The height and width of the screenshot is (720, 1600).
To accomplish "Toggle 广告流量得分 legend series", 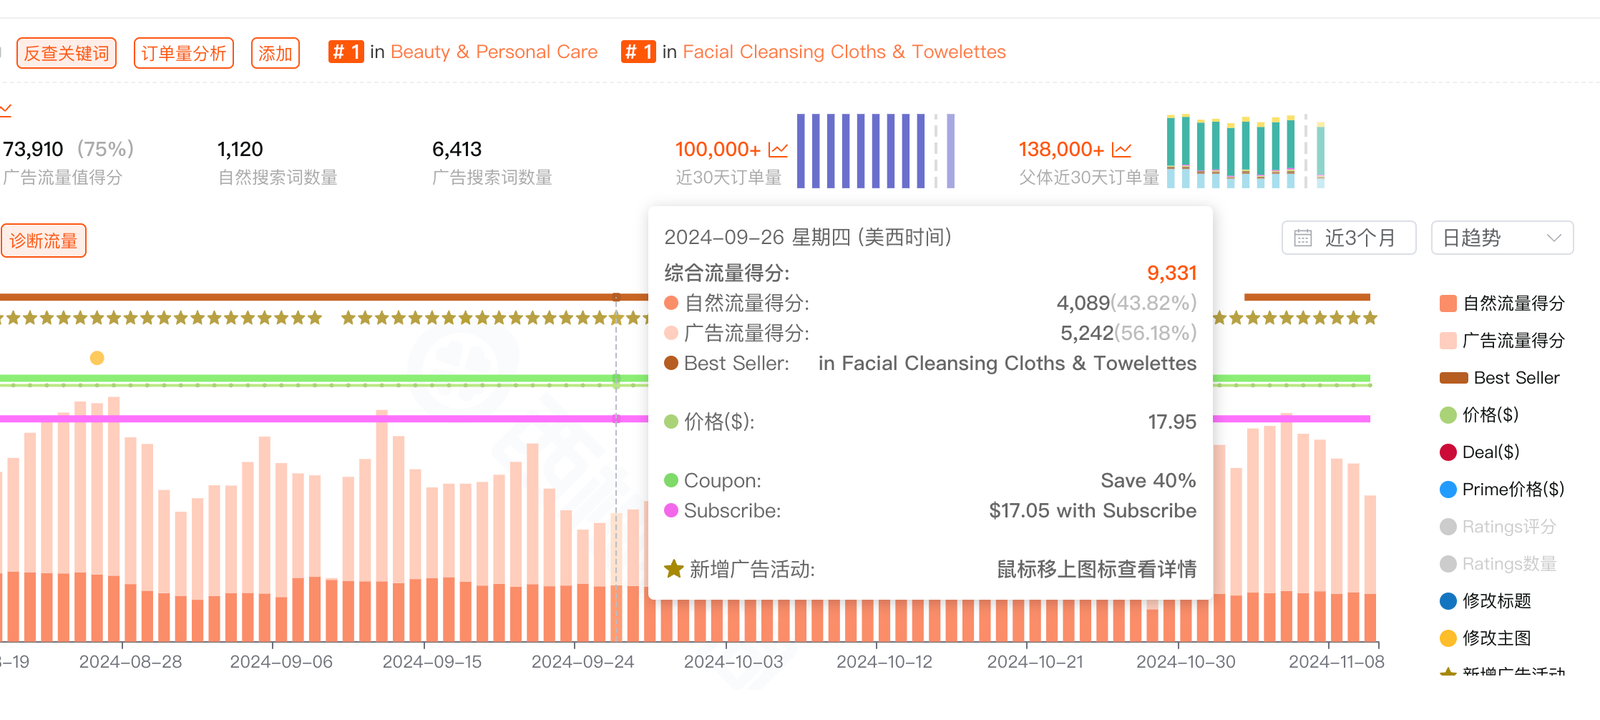I will pyautogui.click(x=1502, y=340).
